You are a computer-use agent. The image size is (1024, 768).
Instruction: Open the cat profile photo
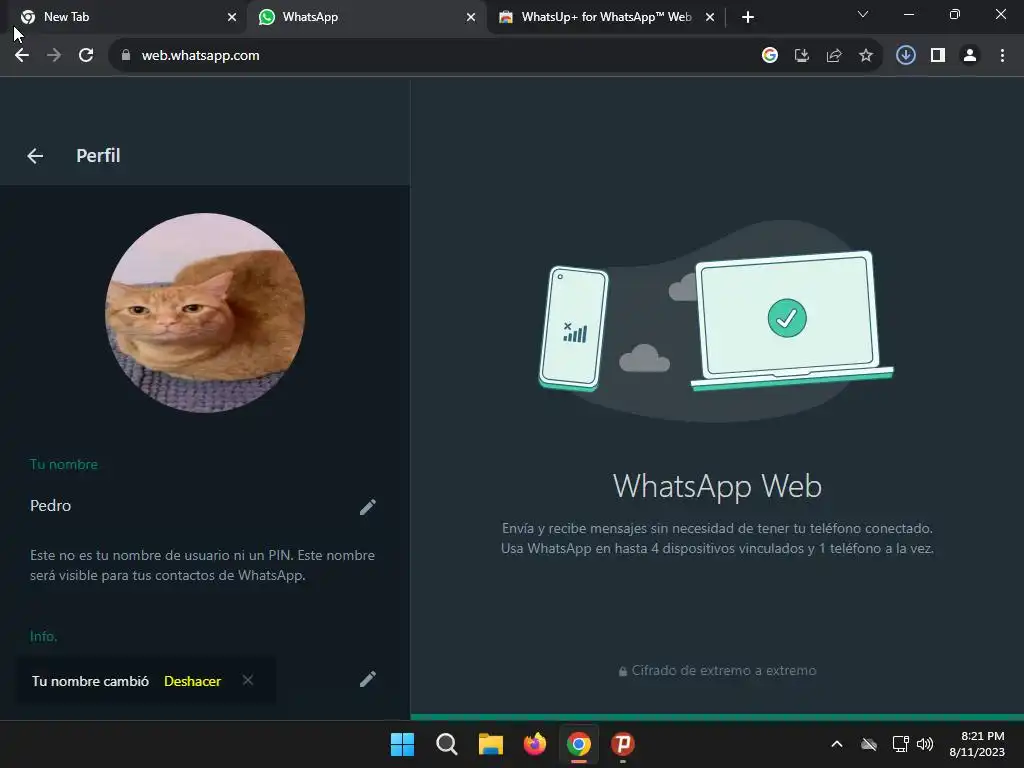tap(205, 313)
